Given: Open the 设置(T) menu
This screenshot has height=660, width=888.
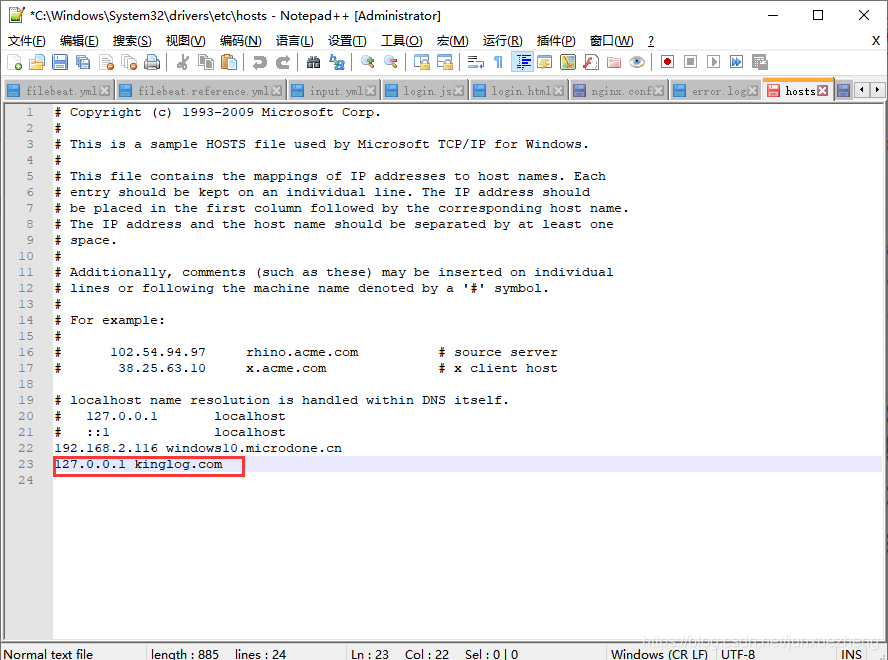Looking at the screenshot, I should 347,41.
